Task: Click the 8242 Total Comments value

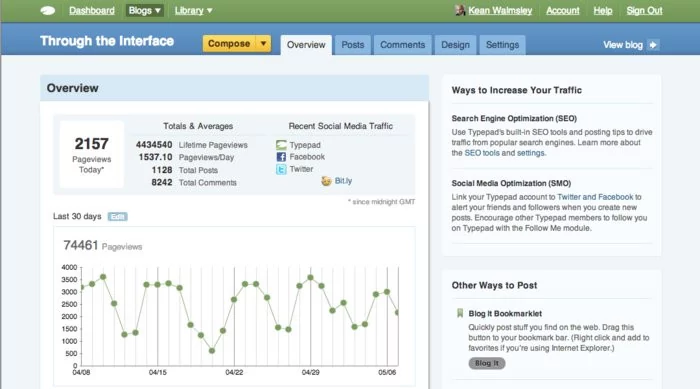Action: 162,182
